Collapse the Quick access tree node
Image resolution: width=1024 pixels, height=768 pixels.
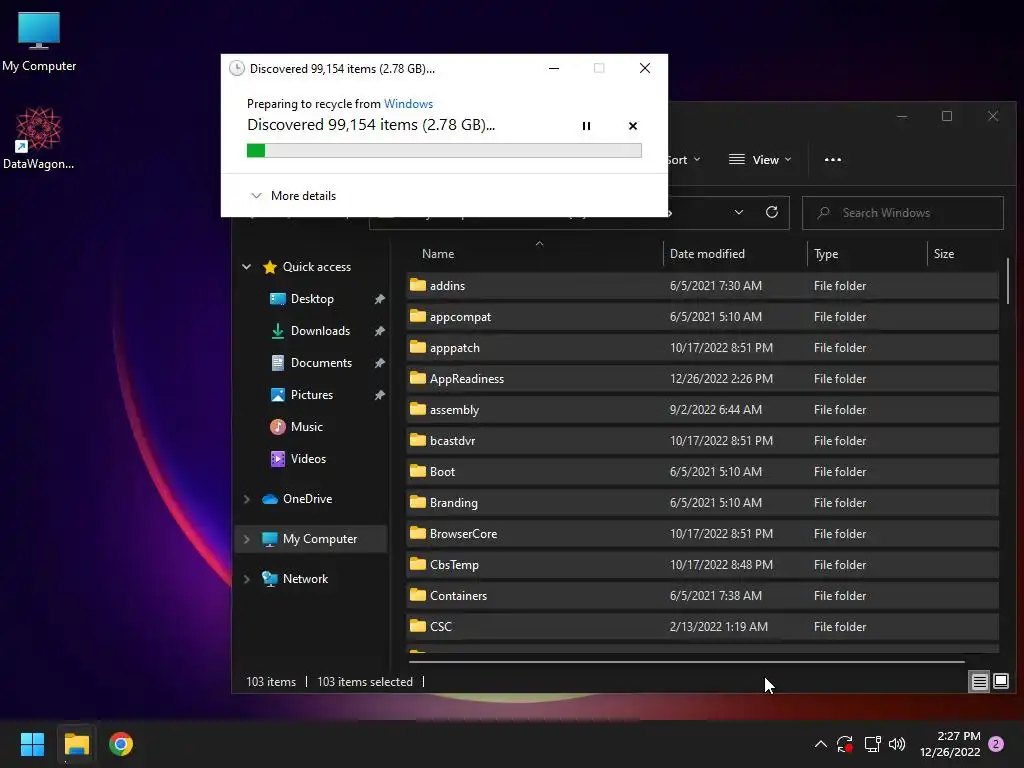(x=246, y=266)
